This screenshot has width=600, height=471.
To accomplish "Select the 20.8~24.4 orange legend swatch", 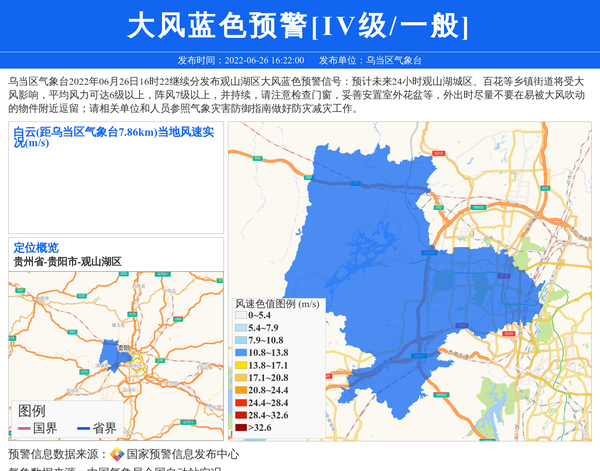I will pyautogui.click(x=240, y=390).
